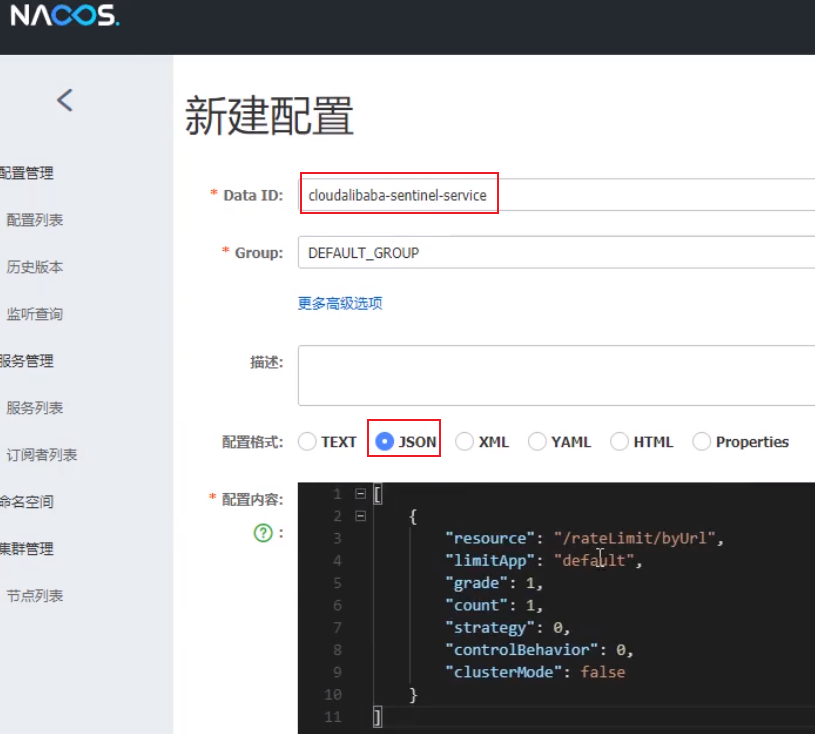The width and height of the screenshot is (815, 734).
Task: Click the "count" line in editor
Action: 494,605
